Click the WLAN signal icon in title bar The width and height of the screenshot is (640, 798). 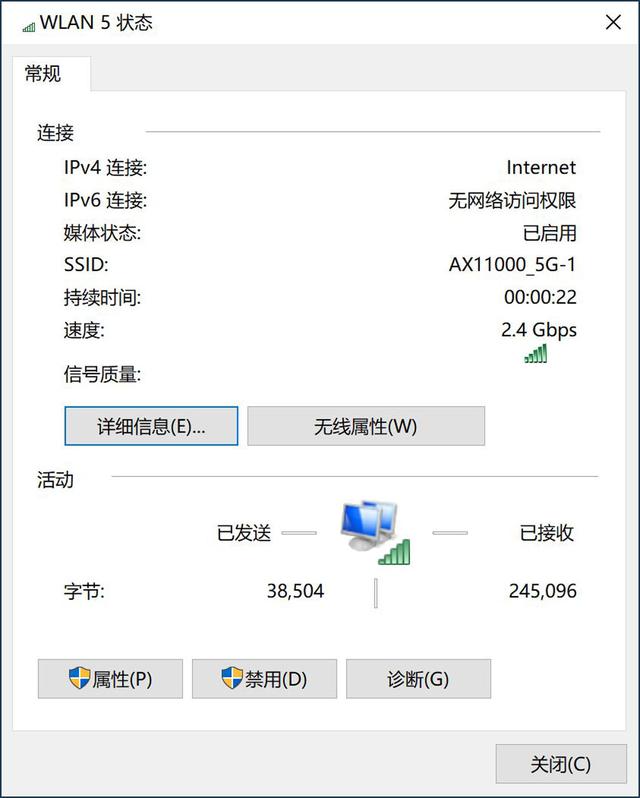[28, 26]
